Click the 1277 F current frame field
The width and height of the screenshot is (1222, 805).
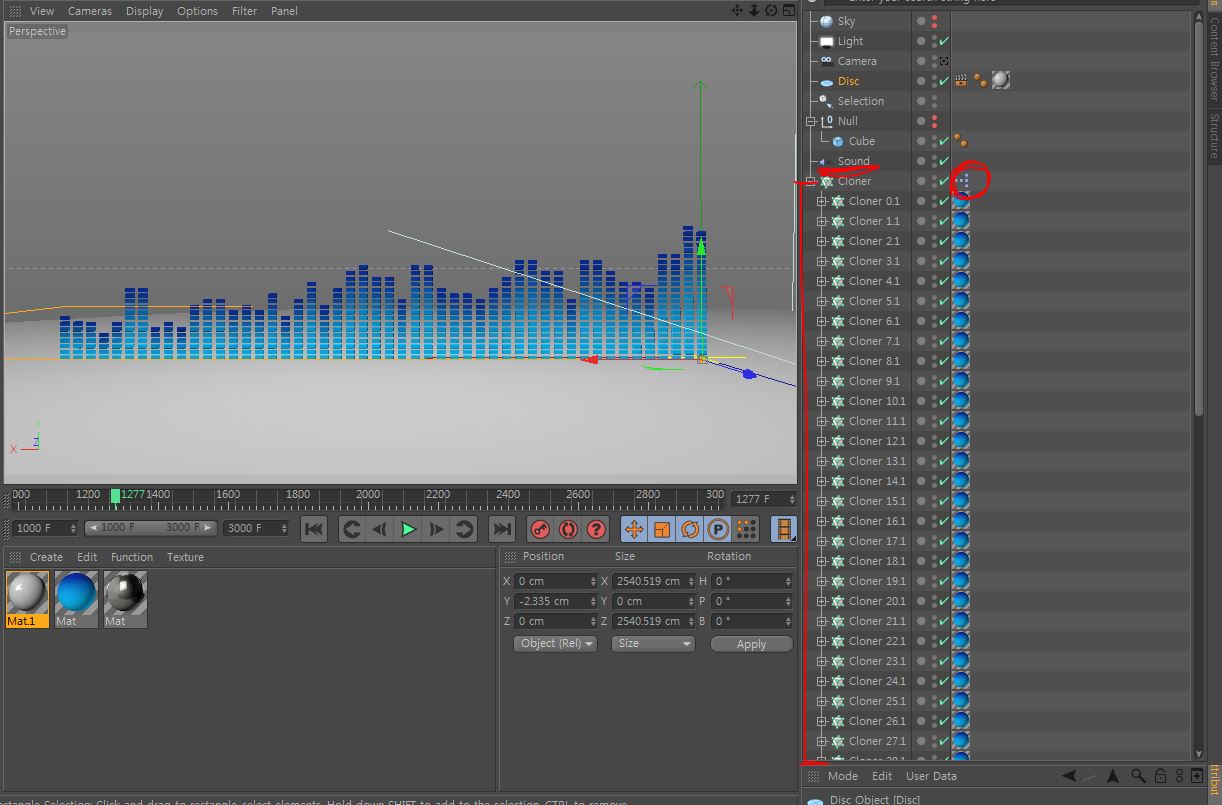click(x=762, y=499)
